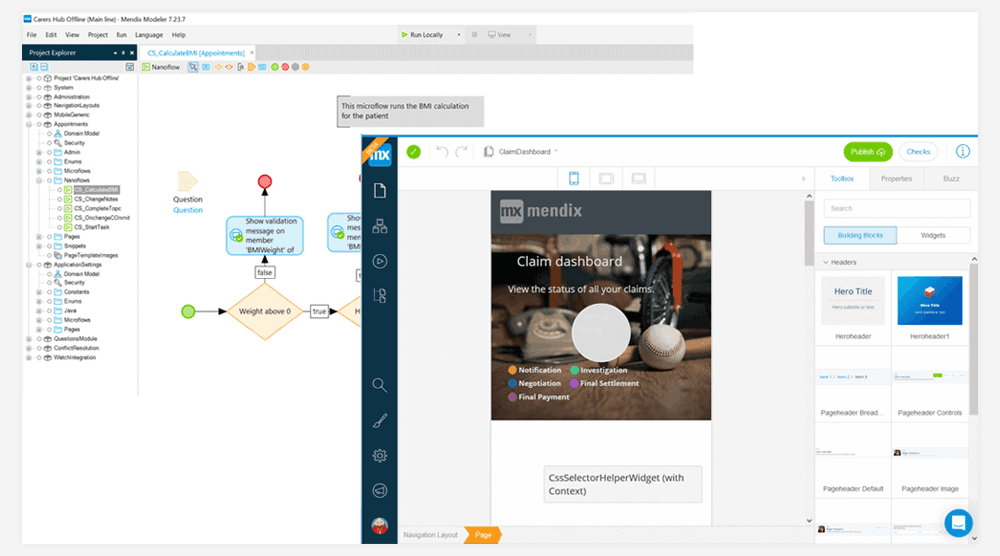Switch canvas to phone view
The width and height of the screenshot is (1000, 556).
coord(574,179)
